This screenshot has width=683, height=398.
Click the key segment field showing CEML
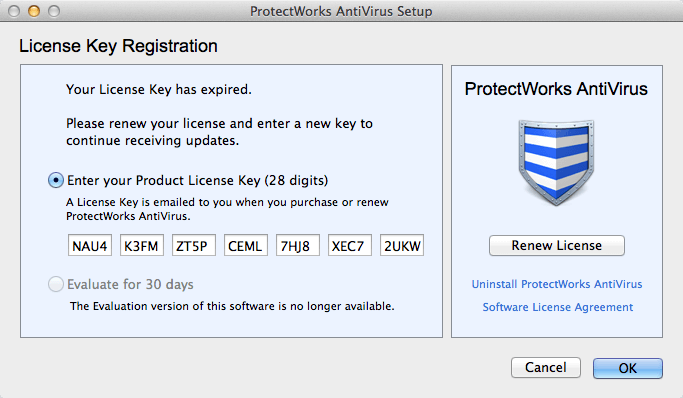coord(246,246)
